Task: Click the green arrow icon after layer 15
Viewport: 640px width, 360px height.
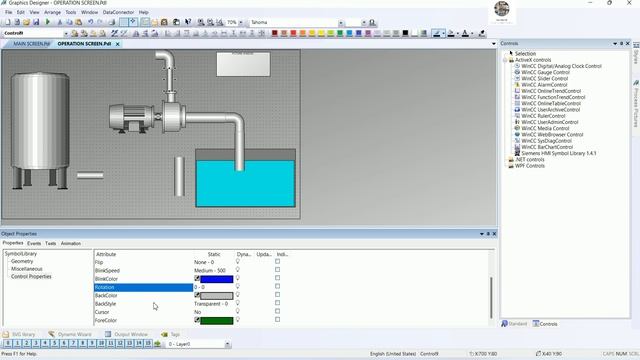Action: 158,344
